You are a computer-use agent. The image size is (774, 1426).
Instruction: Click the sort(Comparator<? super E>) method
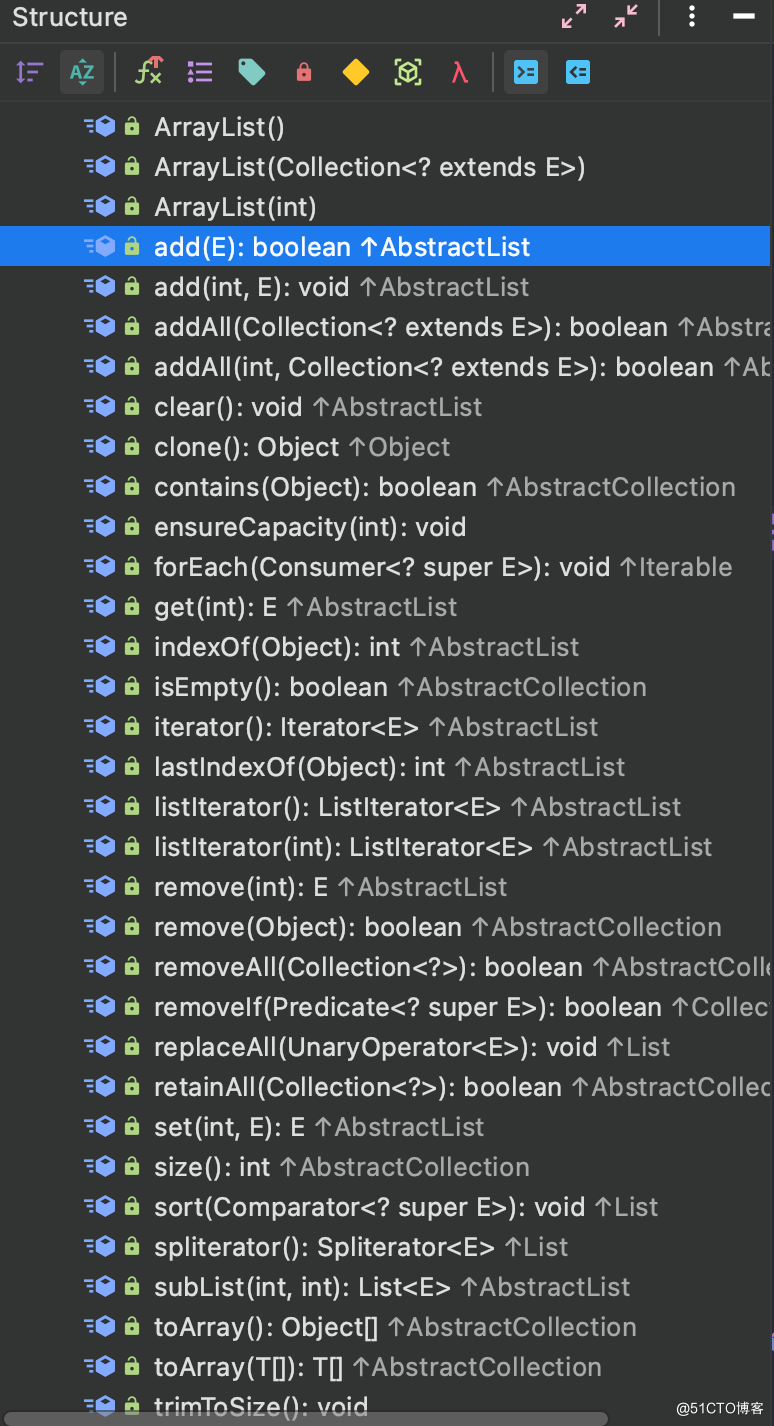tap(406, 1207)
